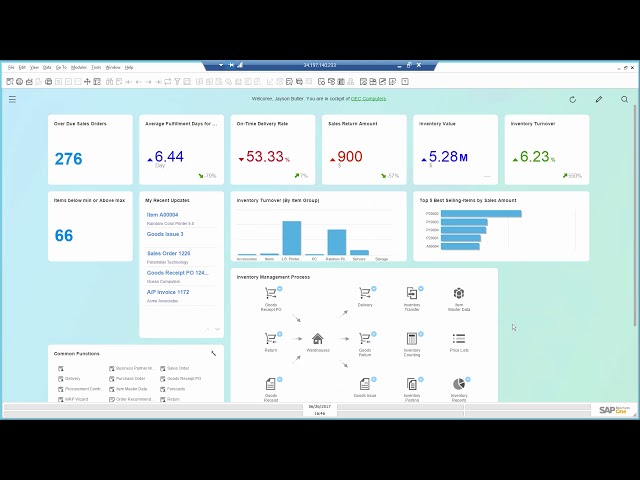Click the pencil edit cockpit icon
This screenshot has width=640, height=480.
pos(599,99)
